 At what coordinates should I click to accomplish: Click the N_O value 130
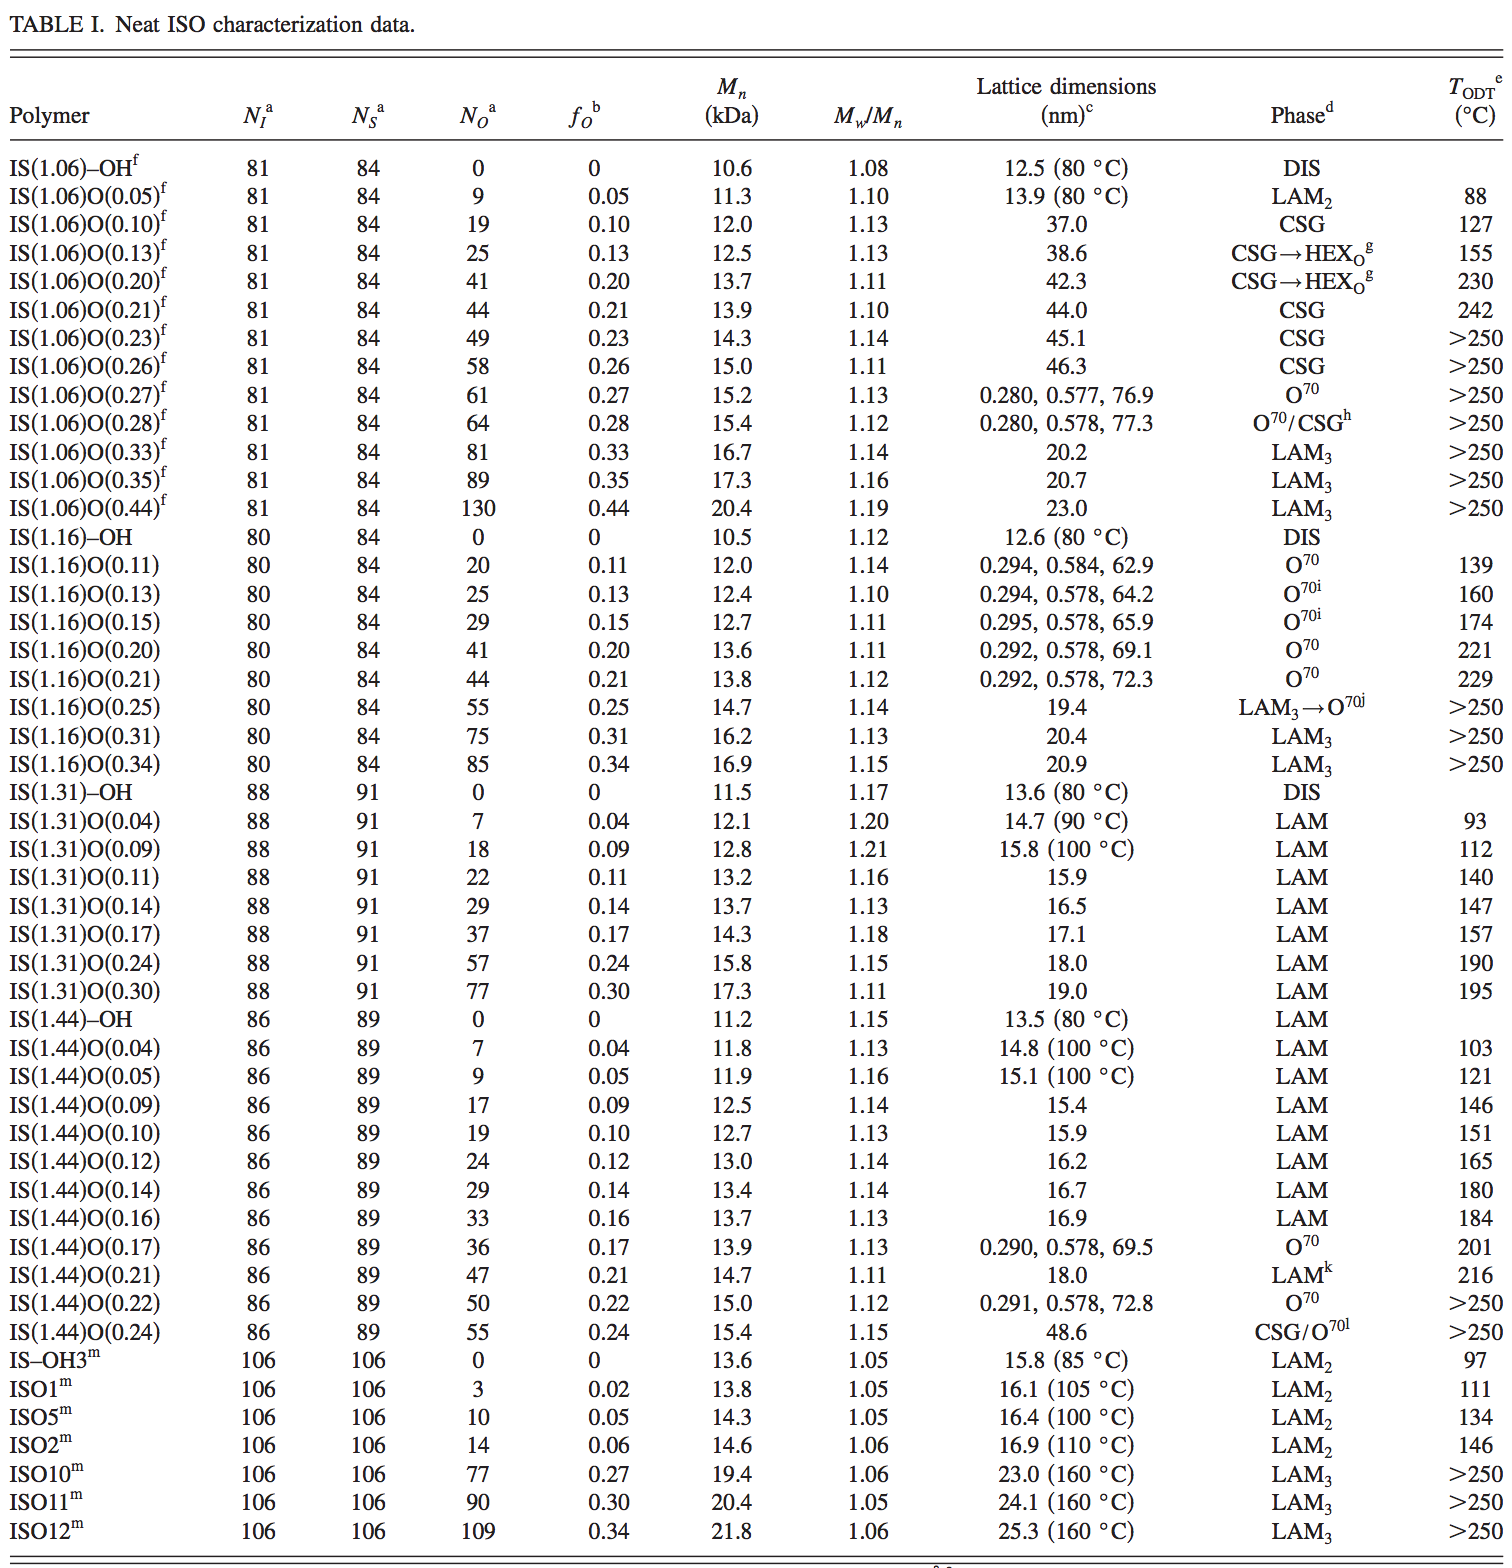[x=478, y=509]
